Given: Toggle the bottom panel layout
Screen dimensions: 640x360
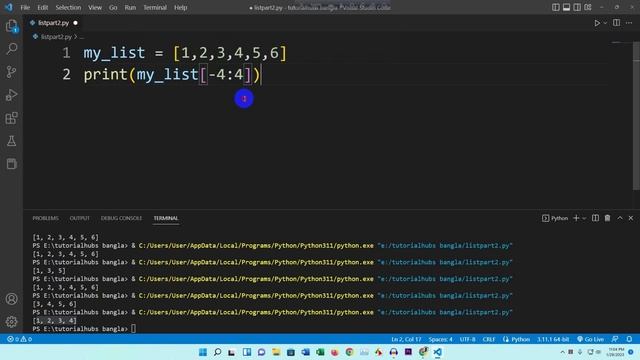Looking at the screenshot, I should tap(567, 7).
